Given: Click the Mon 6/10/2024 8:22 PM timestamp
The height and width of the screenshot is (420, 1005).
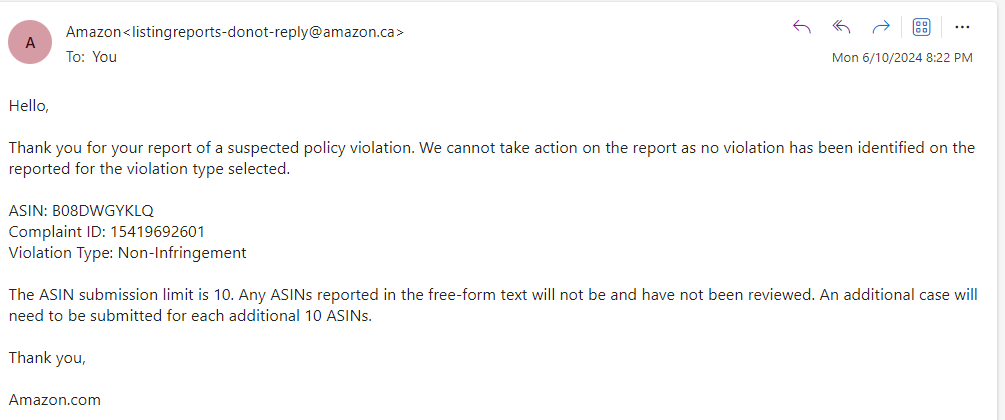Looking at the screenshot, I should point(902,58).
